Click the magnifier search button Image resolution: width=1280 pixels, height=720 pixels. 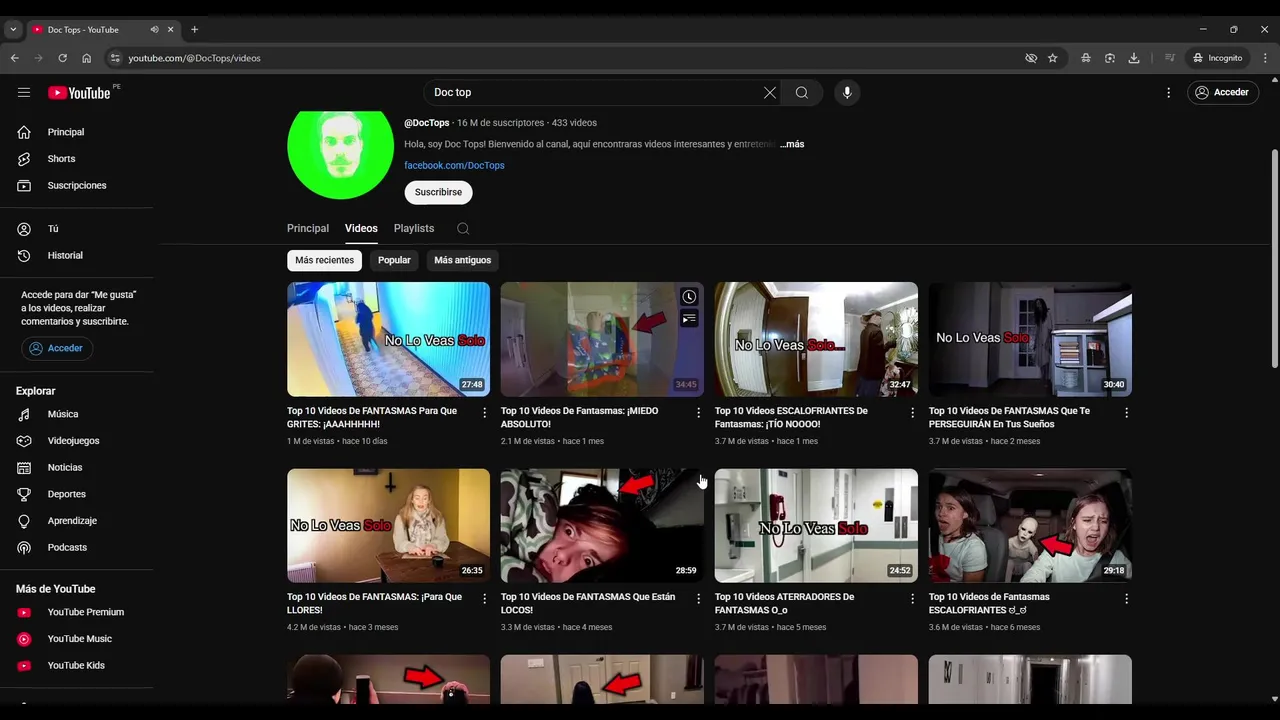click(x=802, y=92)
